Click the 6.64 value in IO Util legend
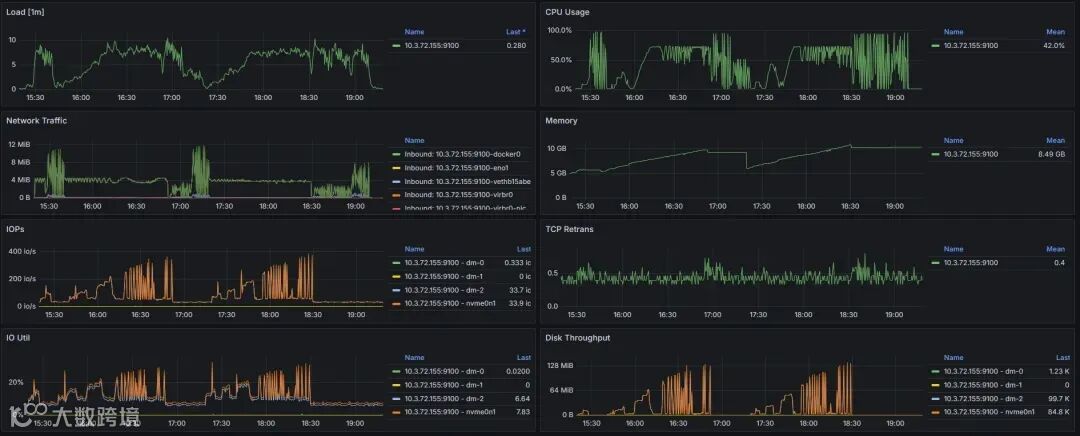 coord(523,399)
